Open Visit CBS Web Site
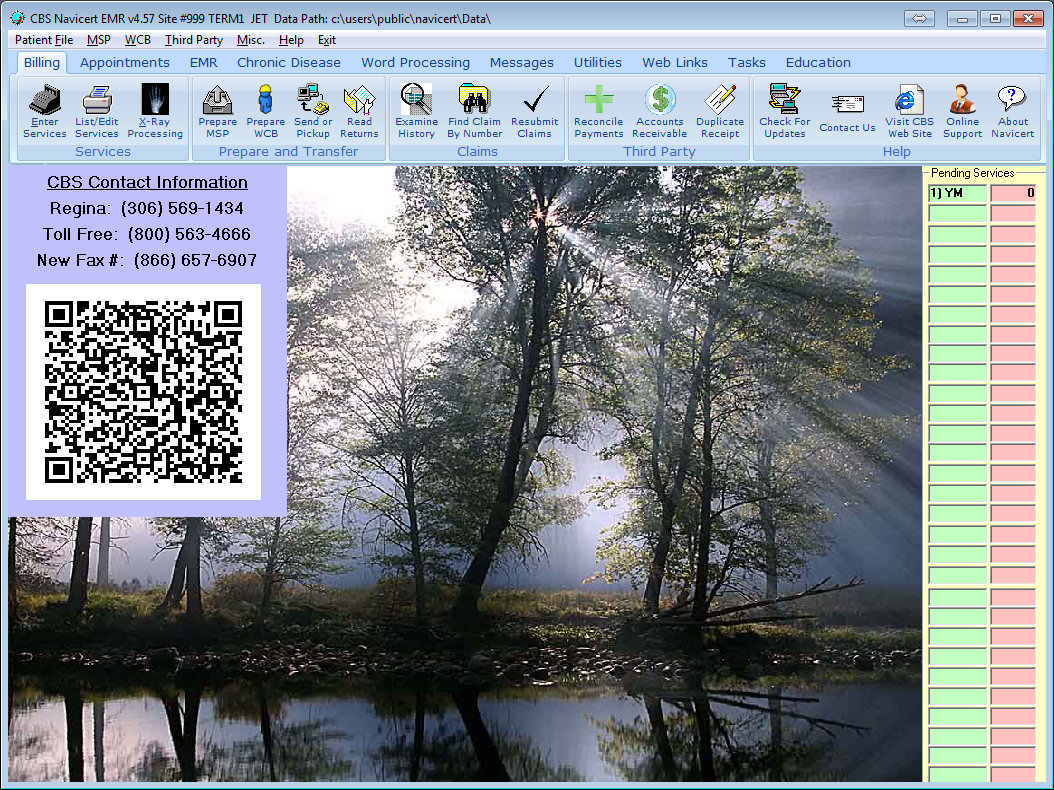 [909, 110]
